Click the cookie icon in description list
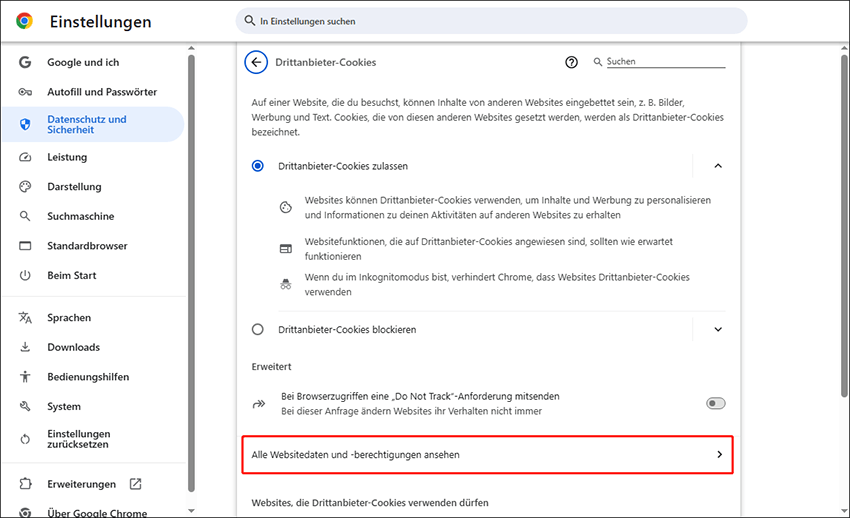This screenshot has width=850, height=518. click(x=286, y=207)
